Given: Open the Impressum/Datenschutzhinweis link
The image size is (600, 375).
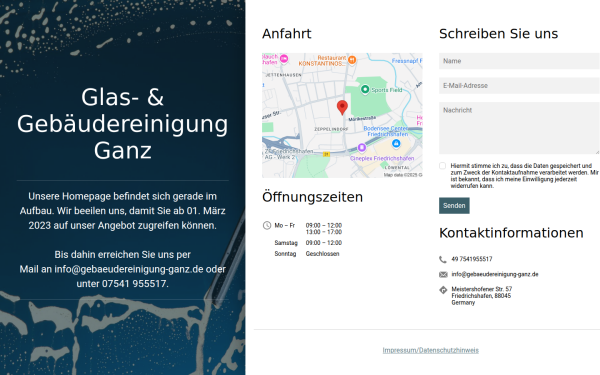Looking at the screenshot, I should [430, 350].
